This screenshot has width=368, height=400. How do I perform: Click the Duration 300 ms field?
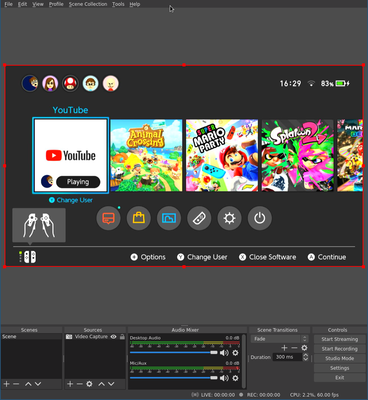tap(287, 357)
